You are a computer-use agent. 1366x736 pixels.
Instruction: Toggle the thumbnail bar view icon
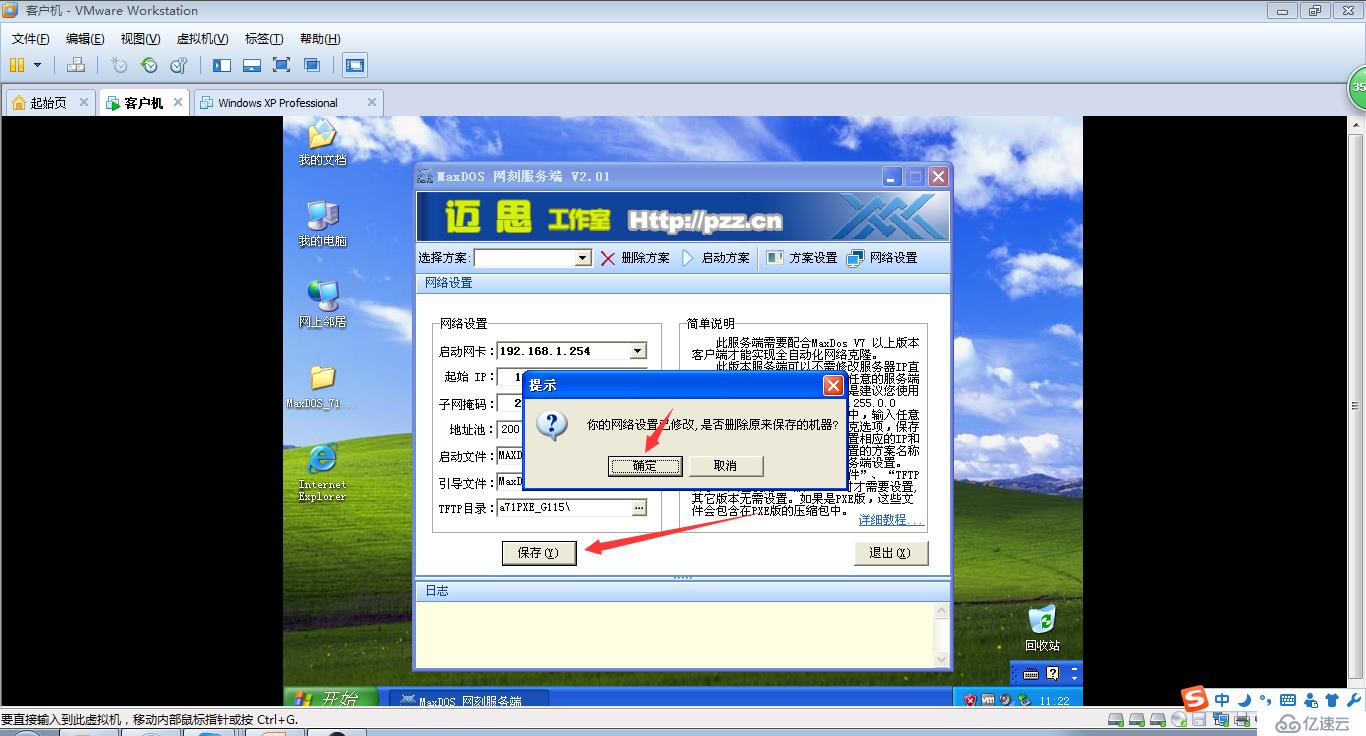pos(252,65)
